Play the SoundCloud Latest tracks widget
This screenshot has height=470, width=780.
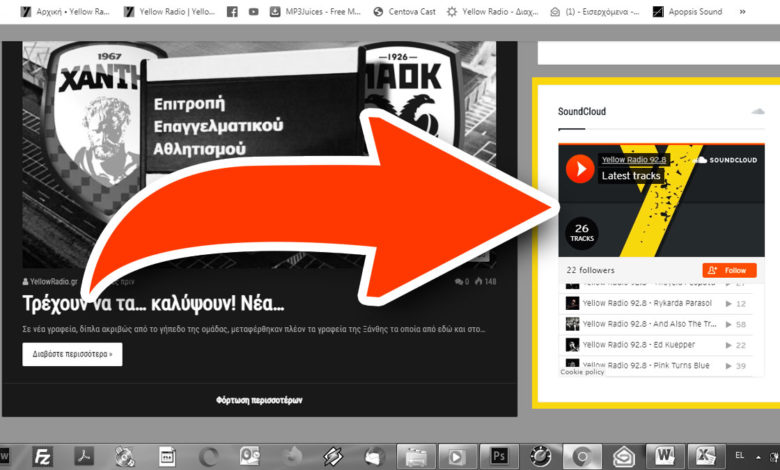(x=579, y=168)
